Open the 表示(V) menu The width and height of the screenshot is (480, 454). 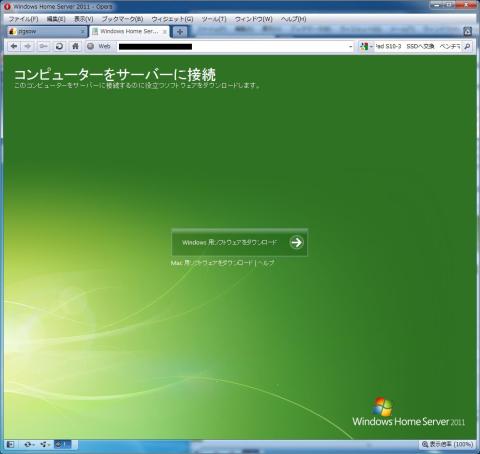83,19
